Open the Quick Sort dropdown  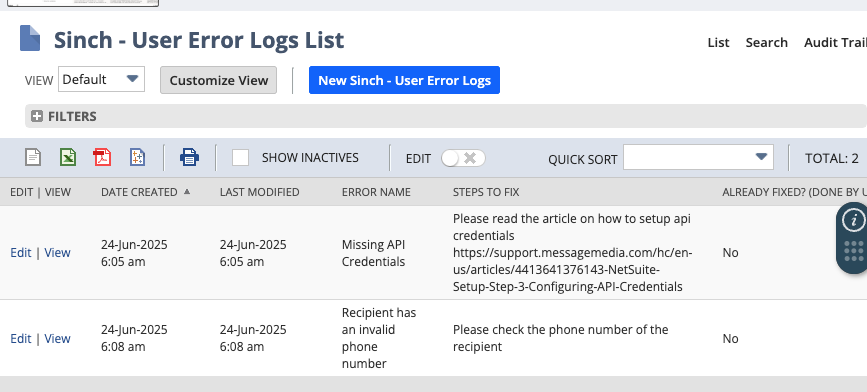698,158
